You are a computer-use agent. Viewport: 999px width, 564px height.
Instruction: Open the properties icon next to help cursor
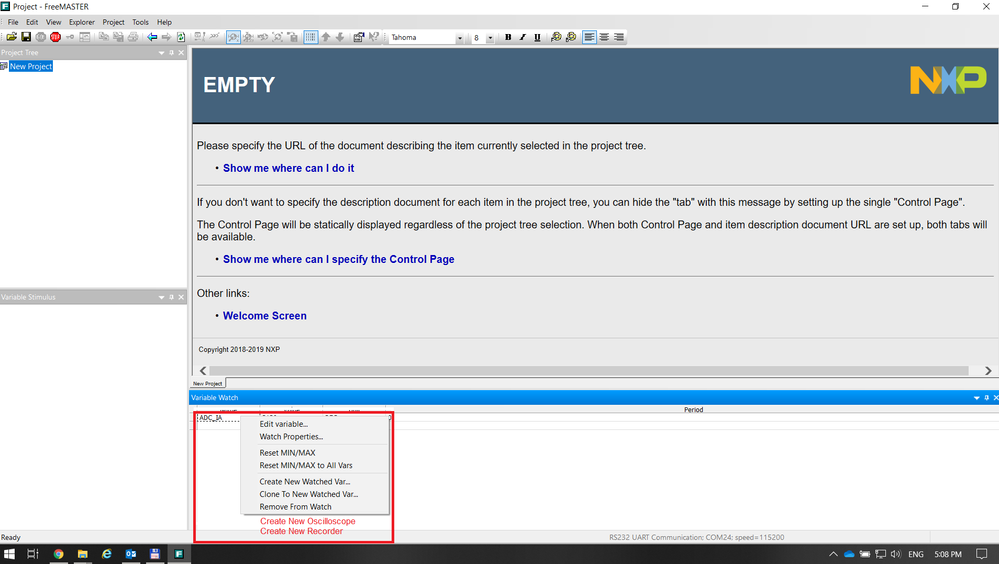(359, 37)
